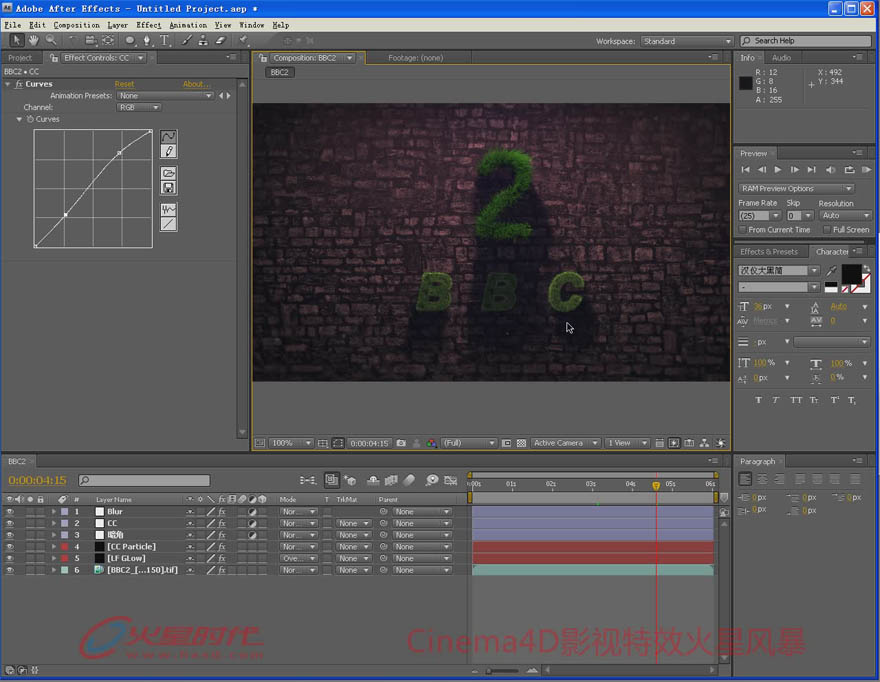
Task: Select the Horizontal Type tool
Action: coord(164,40)
